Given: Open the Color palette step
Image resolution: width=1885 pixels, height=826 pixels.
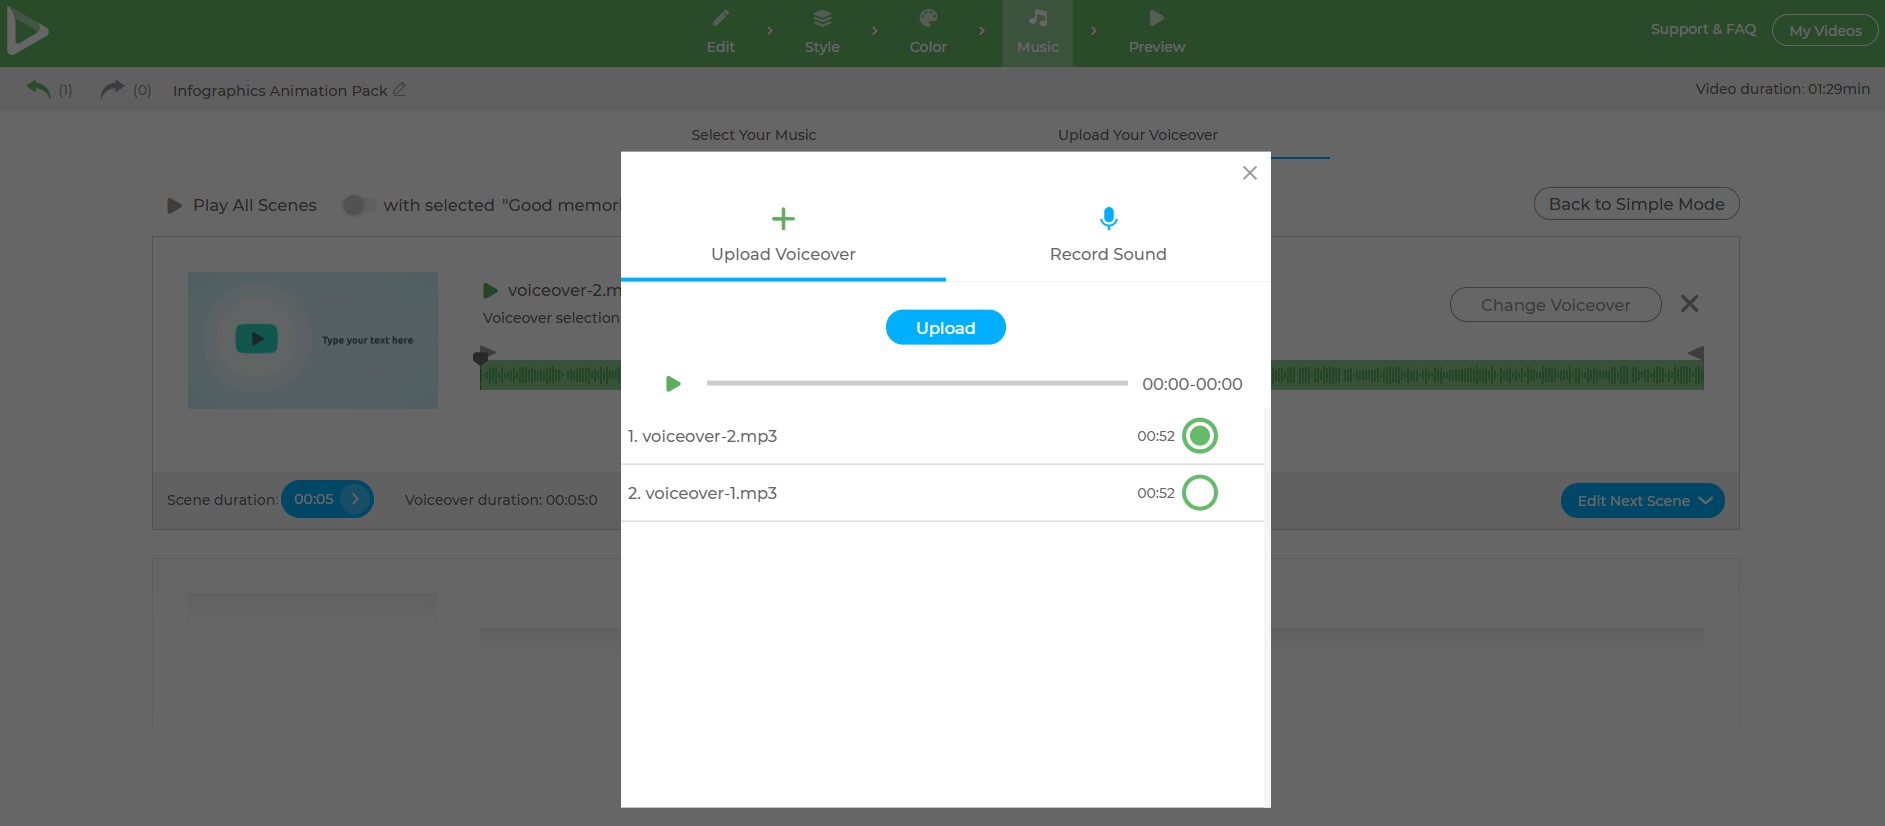Looking at the screenshot, I should [x=928, y=32].
